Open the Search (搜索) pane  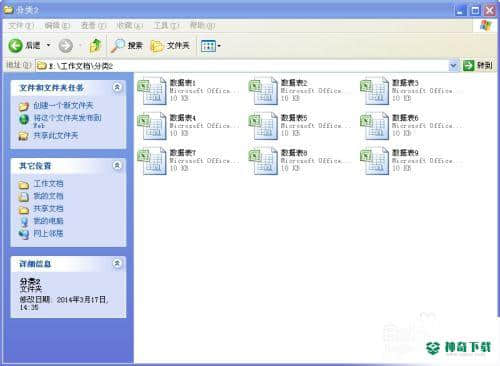[127, 46]
